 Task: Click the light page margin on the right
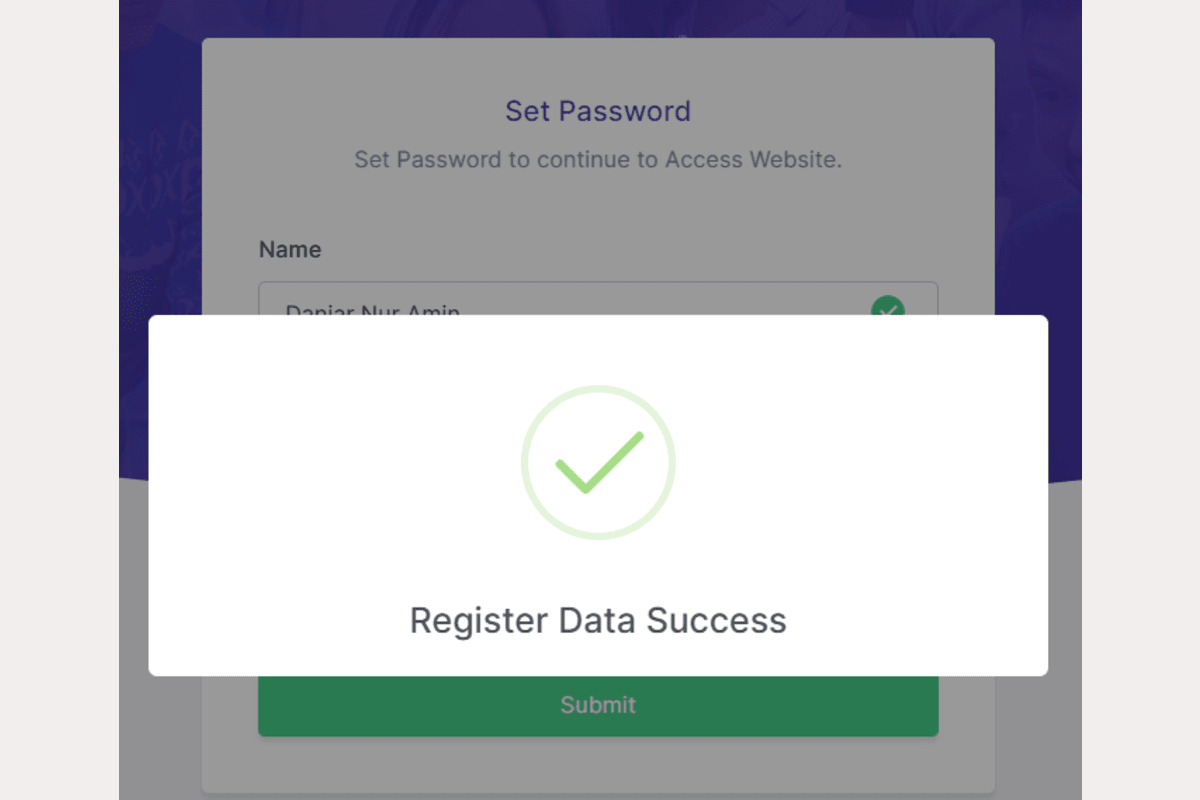pos(1140,400)
